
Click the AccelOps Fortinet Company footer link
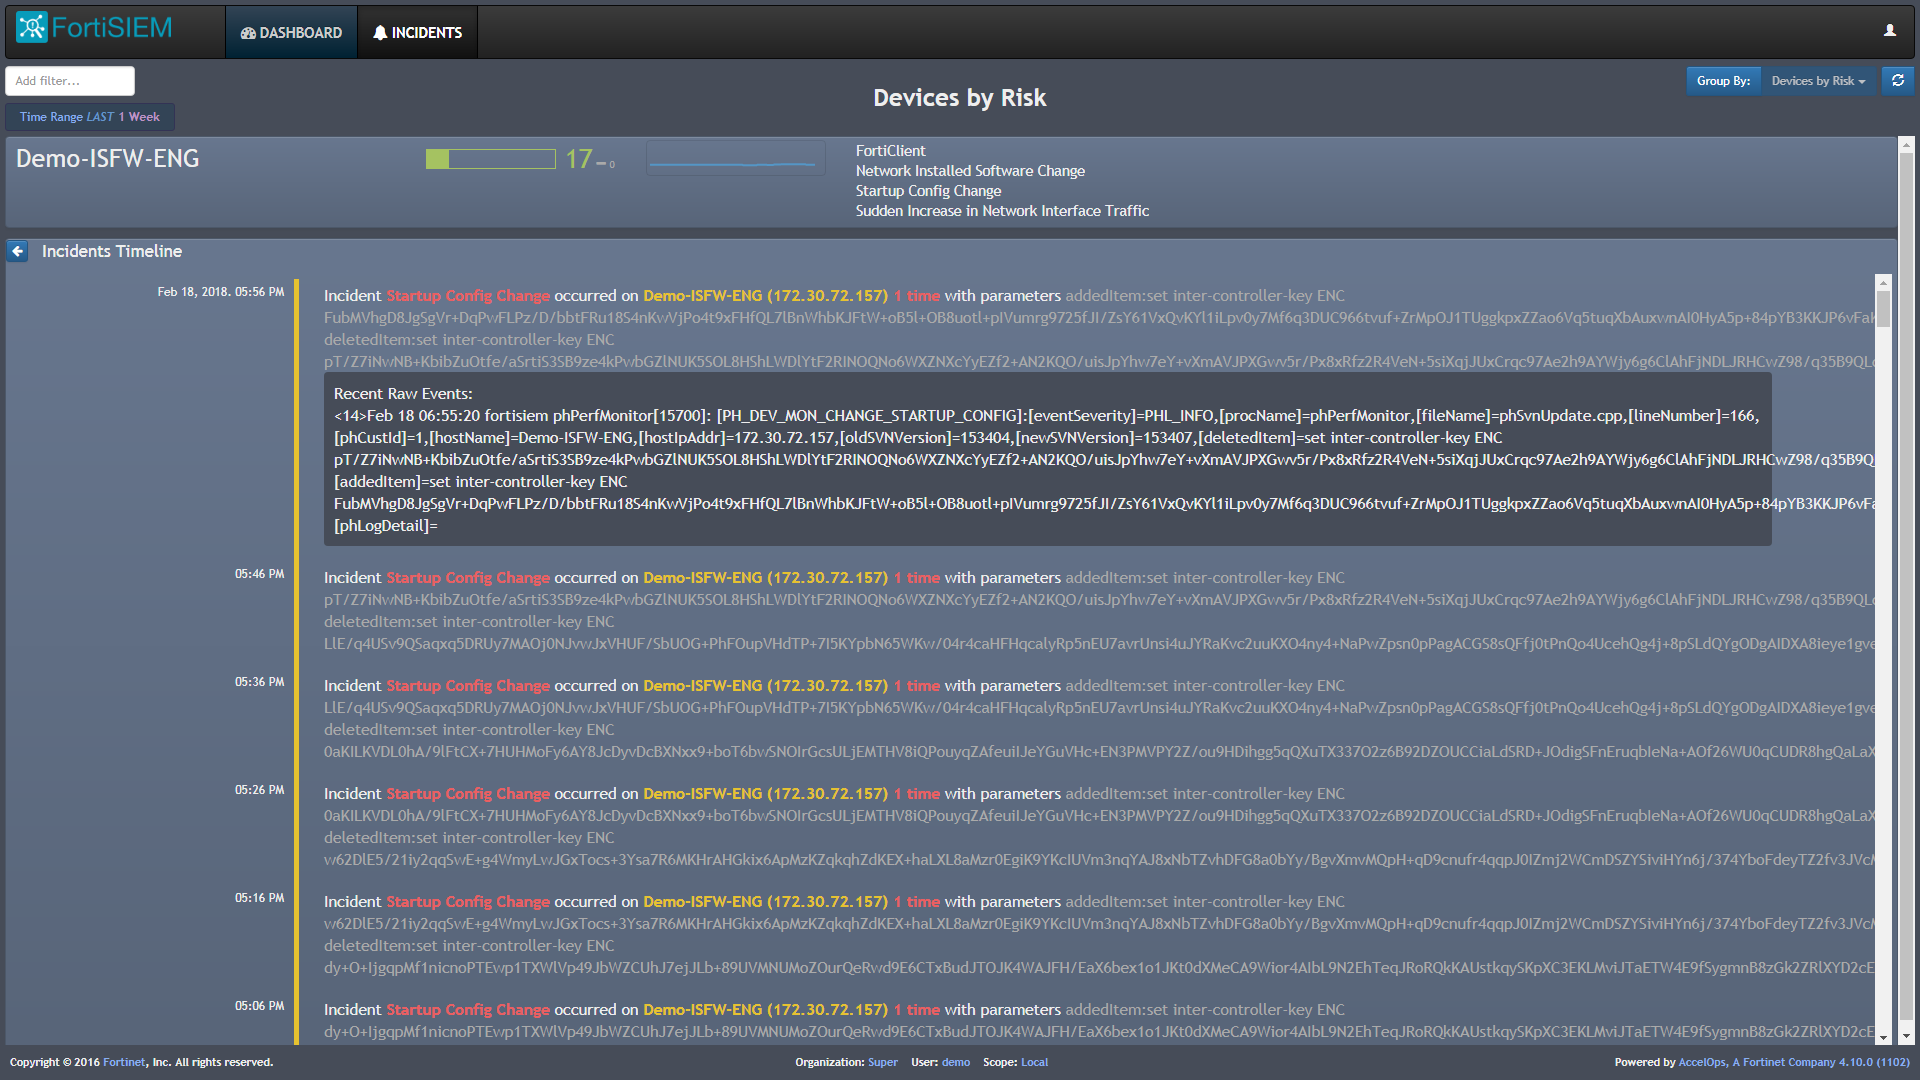(1756, 1062)
